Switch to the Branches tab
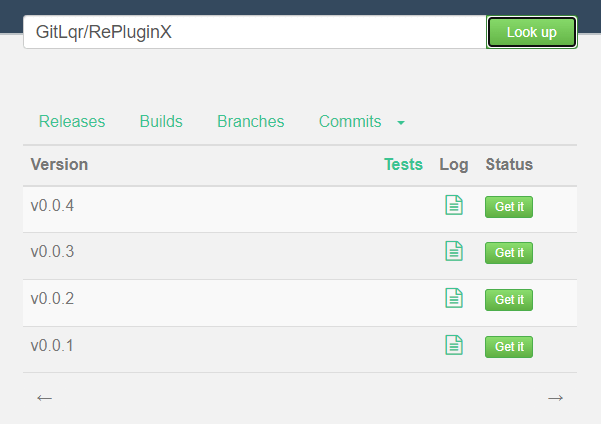This screenshot has width=601, height=424. (251, 121)
